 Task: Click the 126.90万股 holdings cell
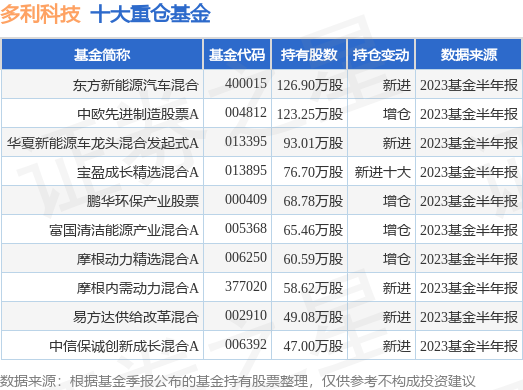[310, 85]
